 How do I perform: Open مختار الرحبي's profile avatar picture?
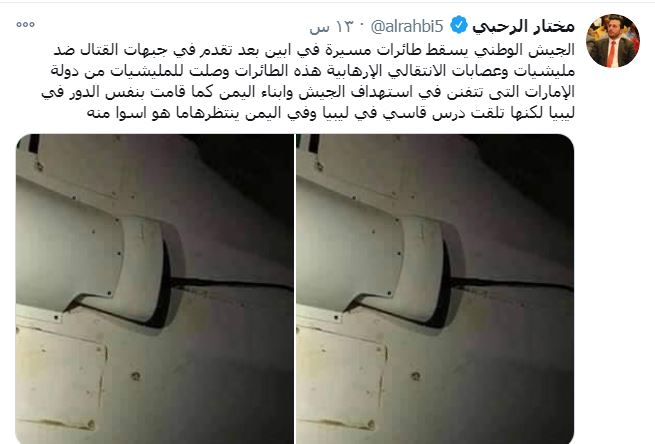612,41
